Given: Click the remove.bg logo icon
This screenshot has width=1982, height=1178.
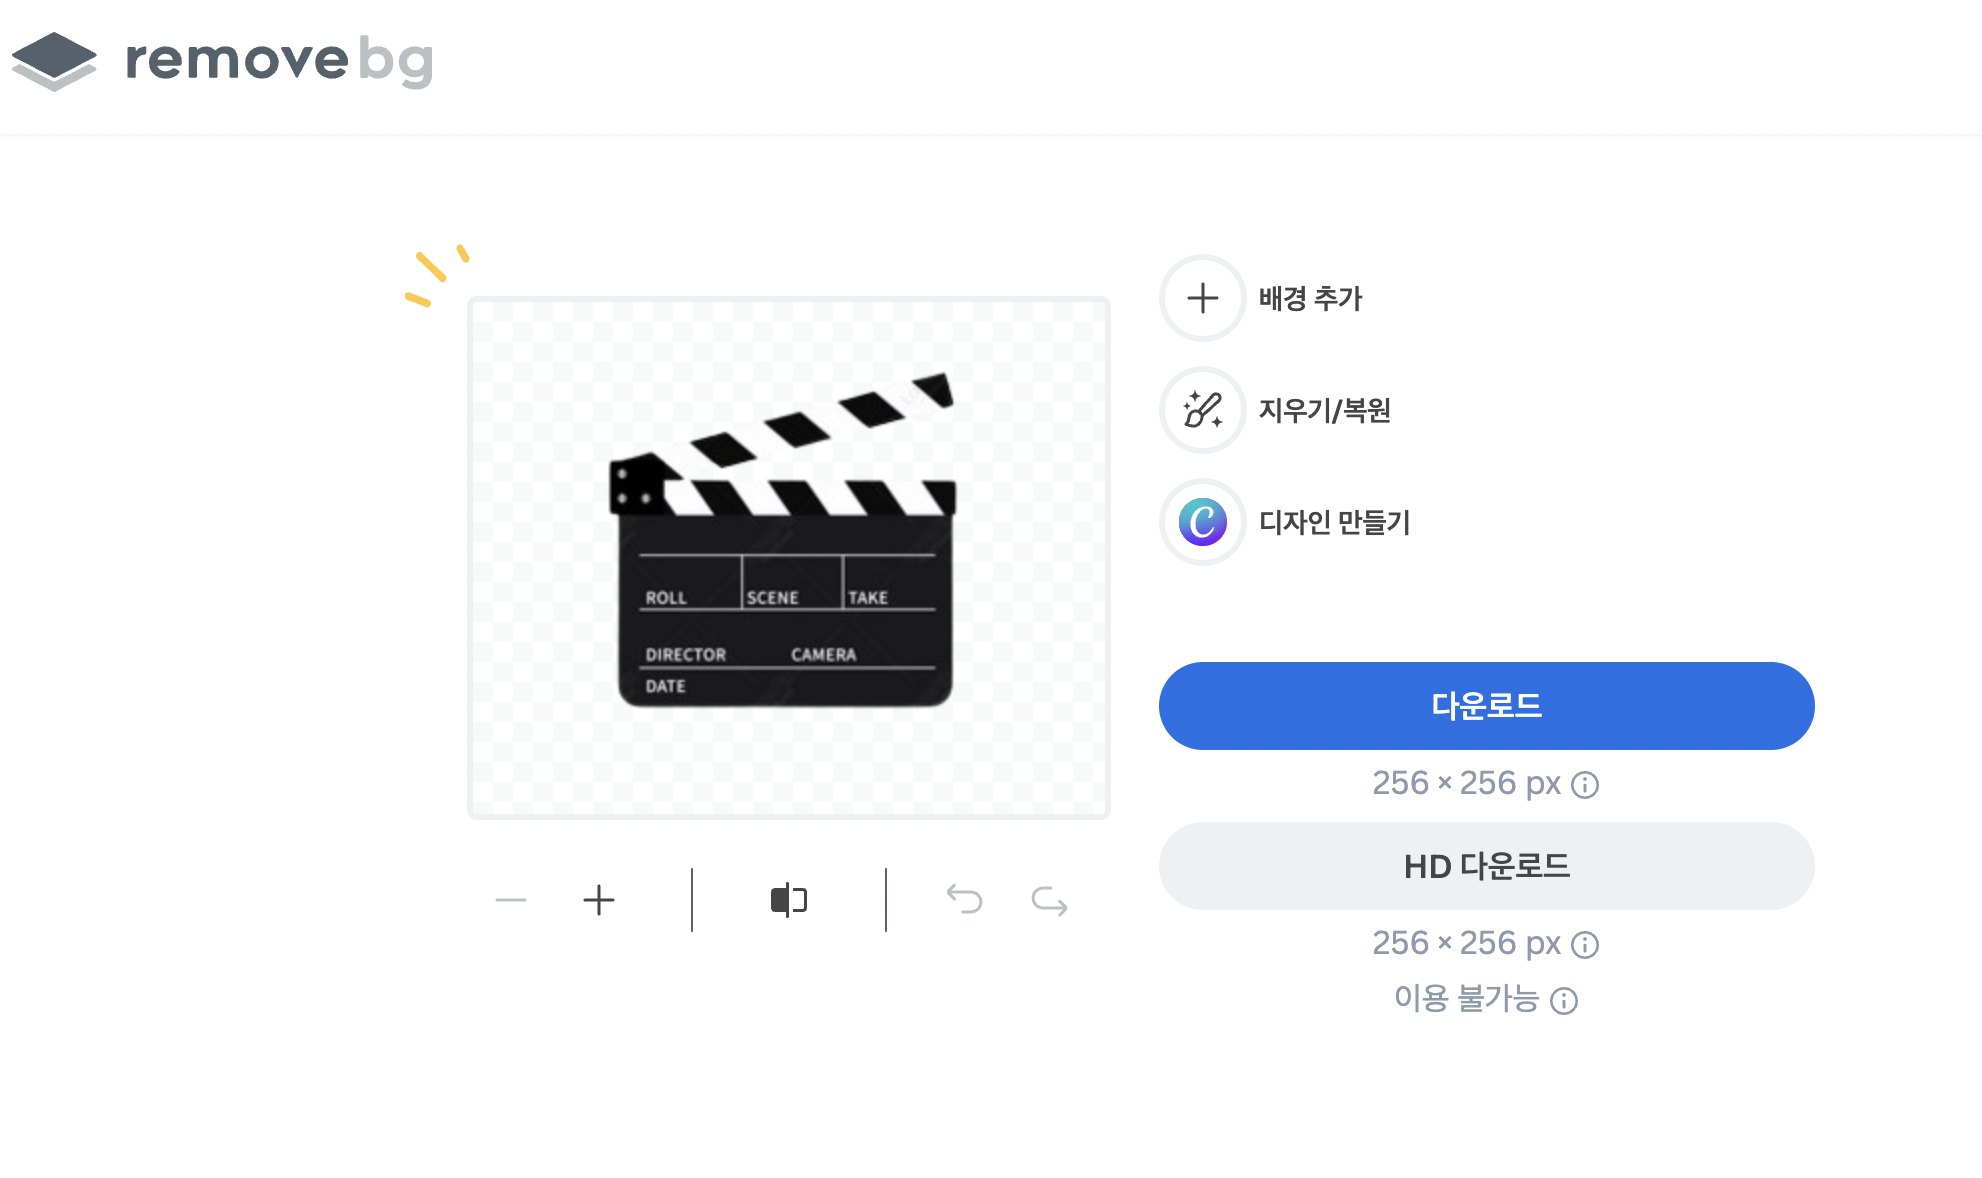Looking at the screenshot, I should [x=54, y=60].
